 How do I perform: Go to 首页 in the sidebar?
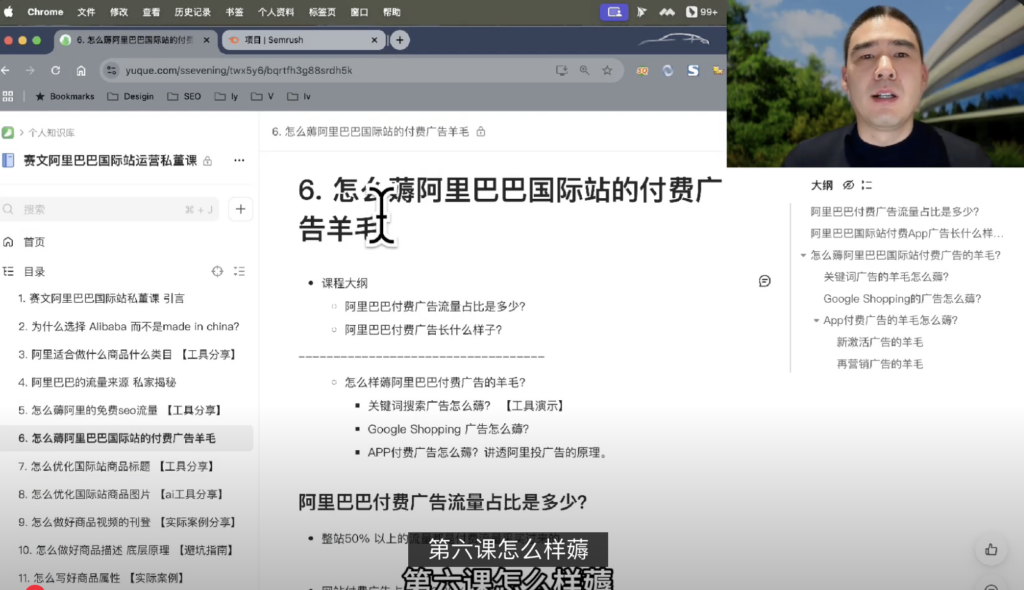34,242
